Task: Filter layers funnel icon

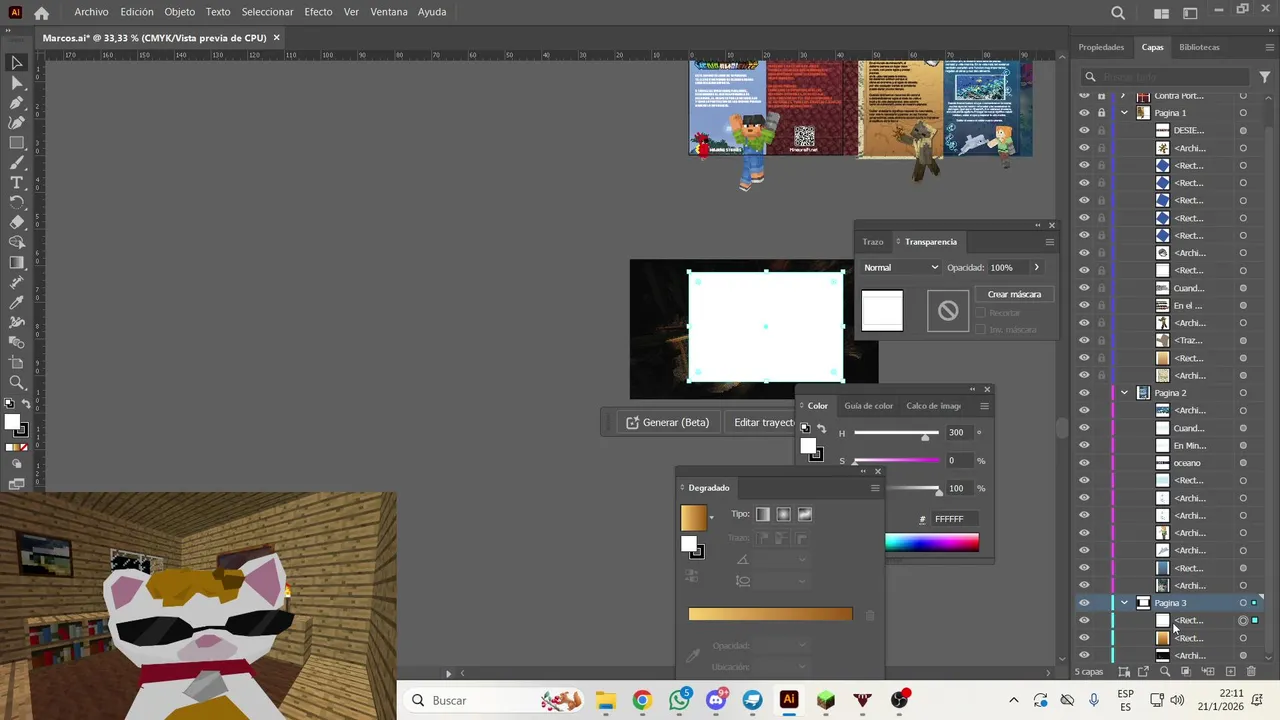Action: tap(1264, 77)
